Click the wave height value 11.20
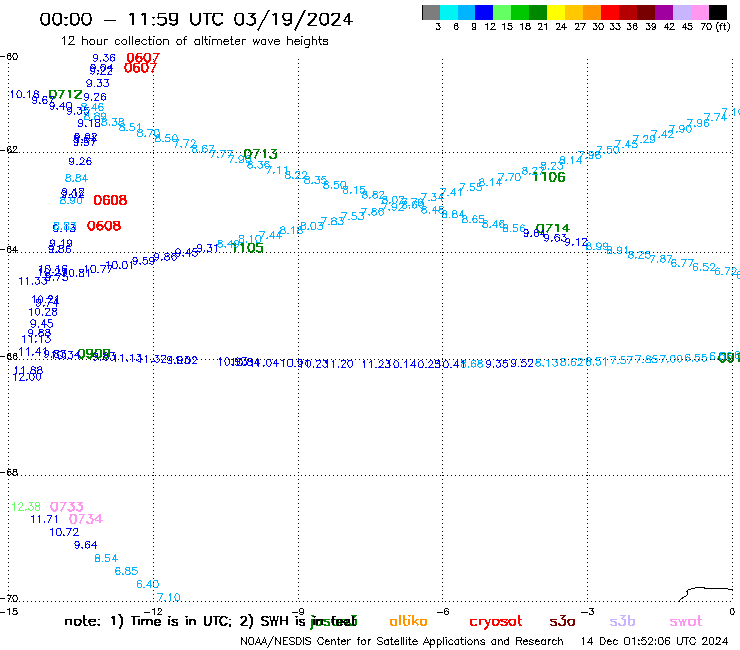The image size is (740, 650). (339, 364)
